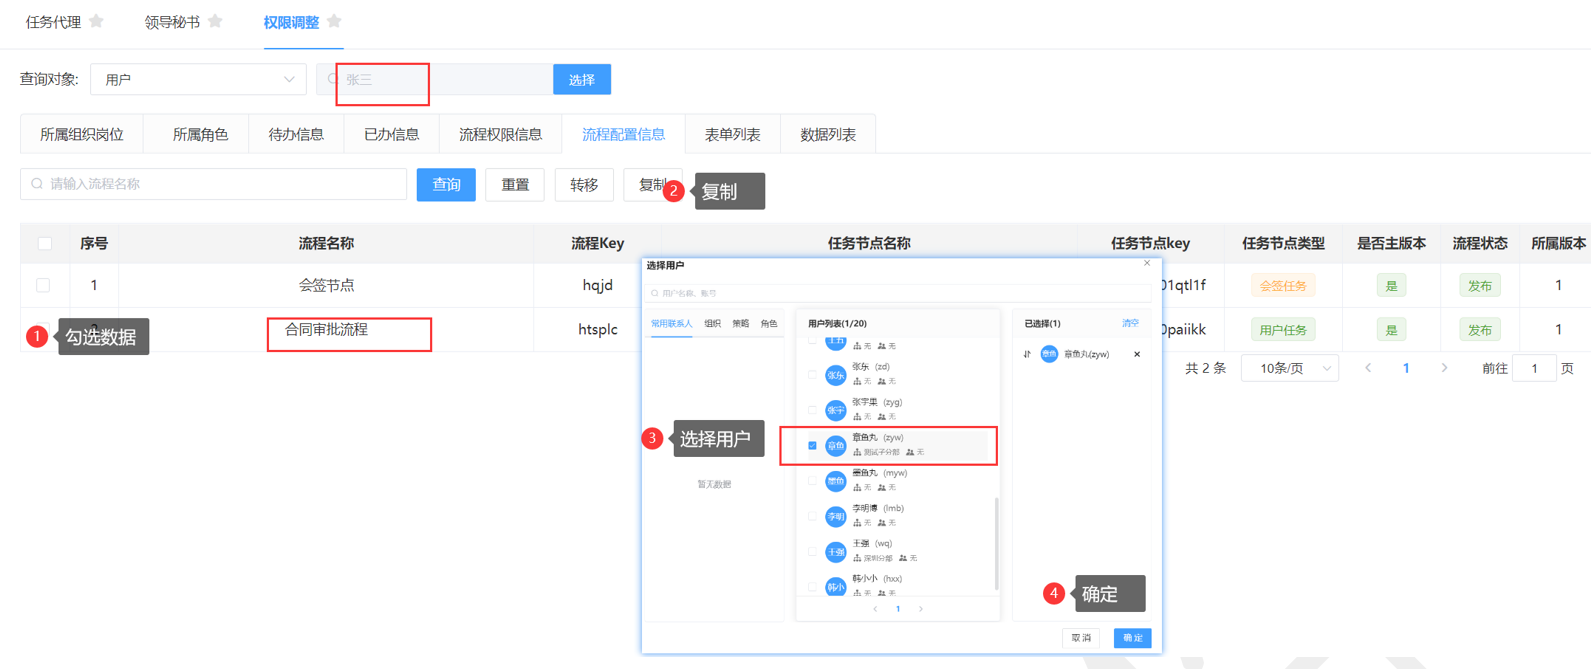Click the 清空 link in selected panel
The height and width of the screenshot is (669, 1591).
click(x=1130, y=324)
